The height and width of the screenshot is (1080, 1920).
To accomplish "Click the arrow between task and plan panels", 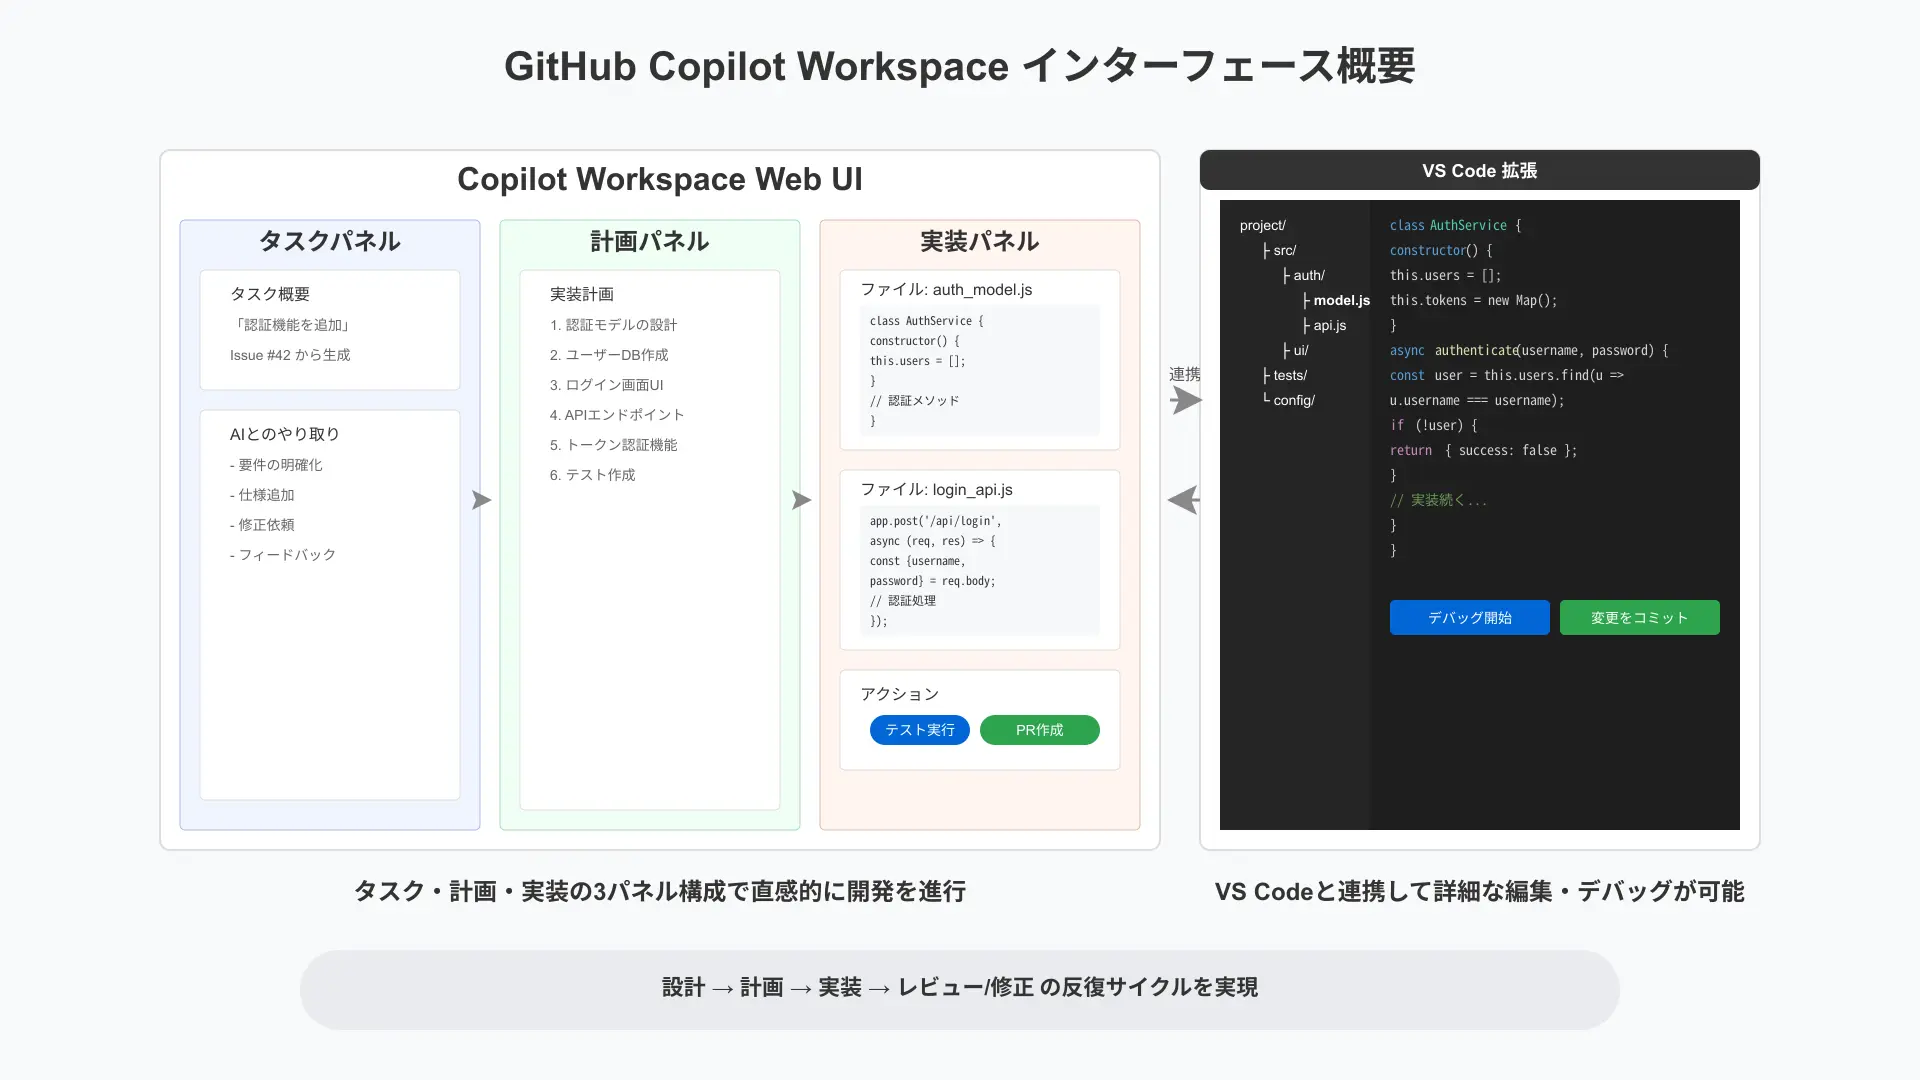I will click(482, 500).
